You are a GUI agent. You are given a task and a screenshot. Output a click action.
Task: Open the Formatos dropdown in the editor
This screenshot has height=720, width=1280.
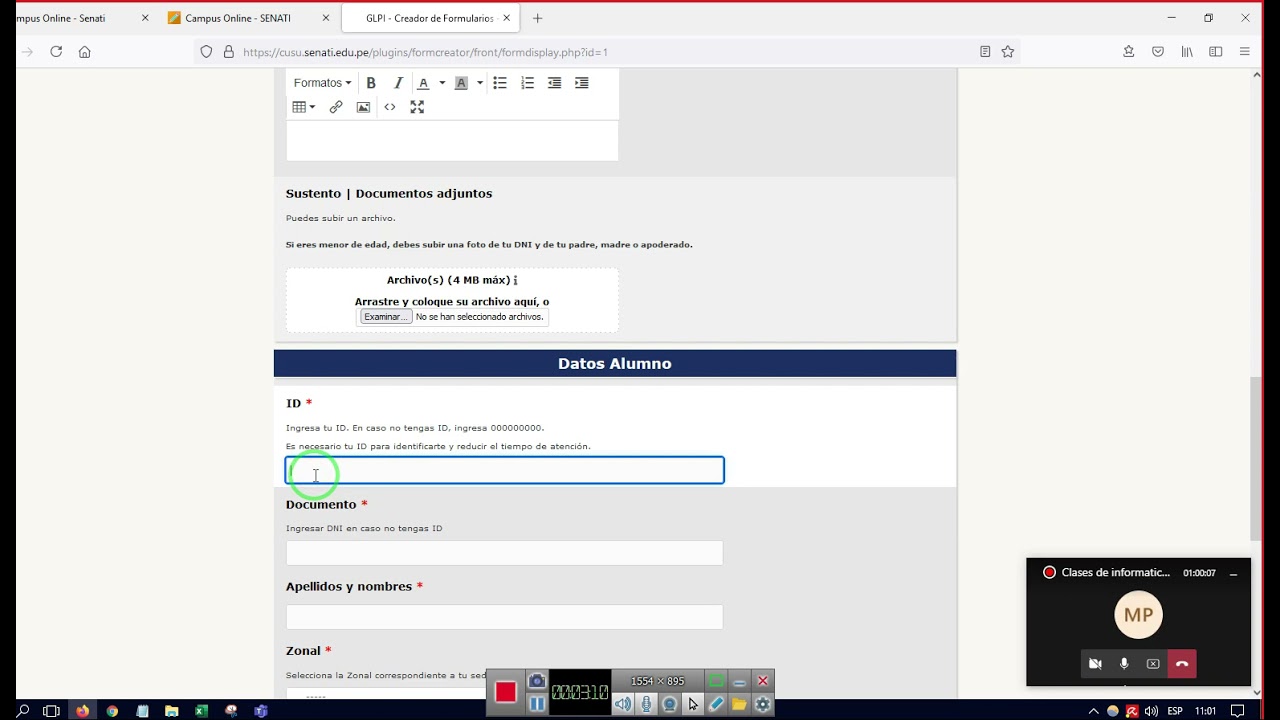coord(320,82)
